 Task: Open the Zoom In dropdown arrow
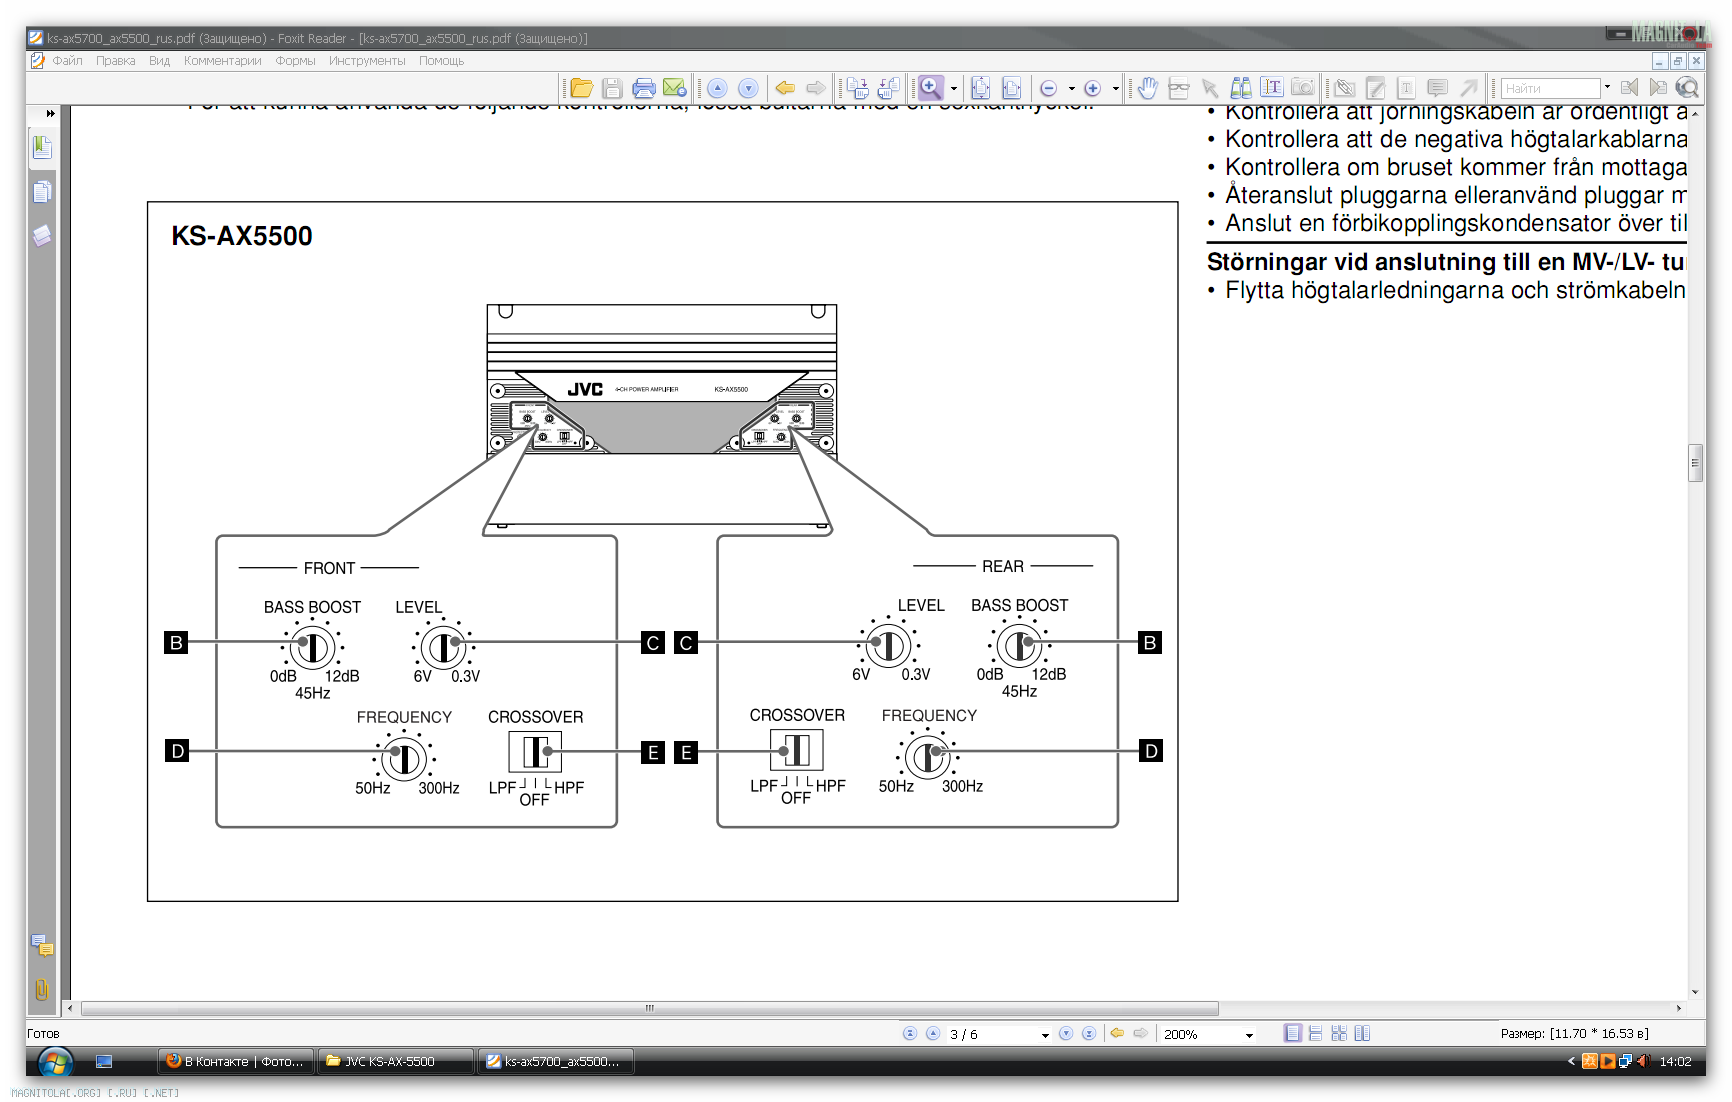click(x=1116, y=88)
